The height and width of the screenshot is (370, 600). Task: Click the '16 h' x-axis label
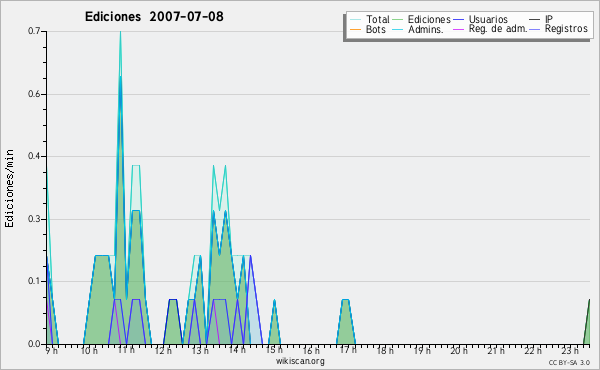[x=311, y=350]
